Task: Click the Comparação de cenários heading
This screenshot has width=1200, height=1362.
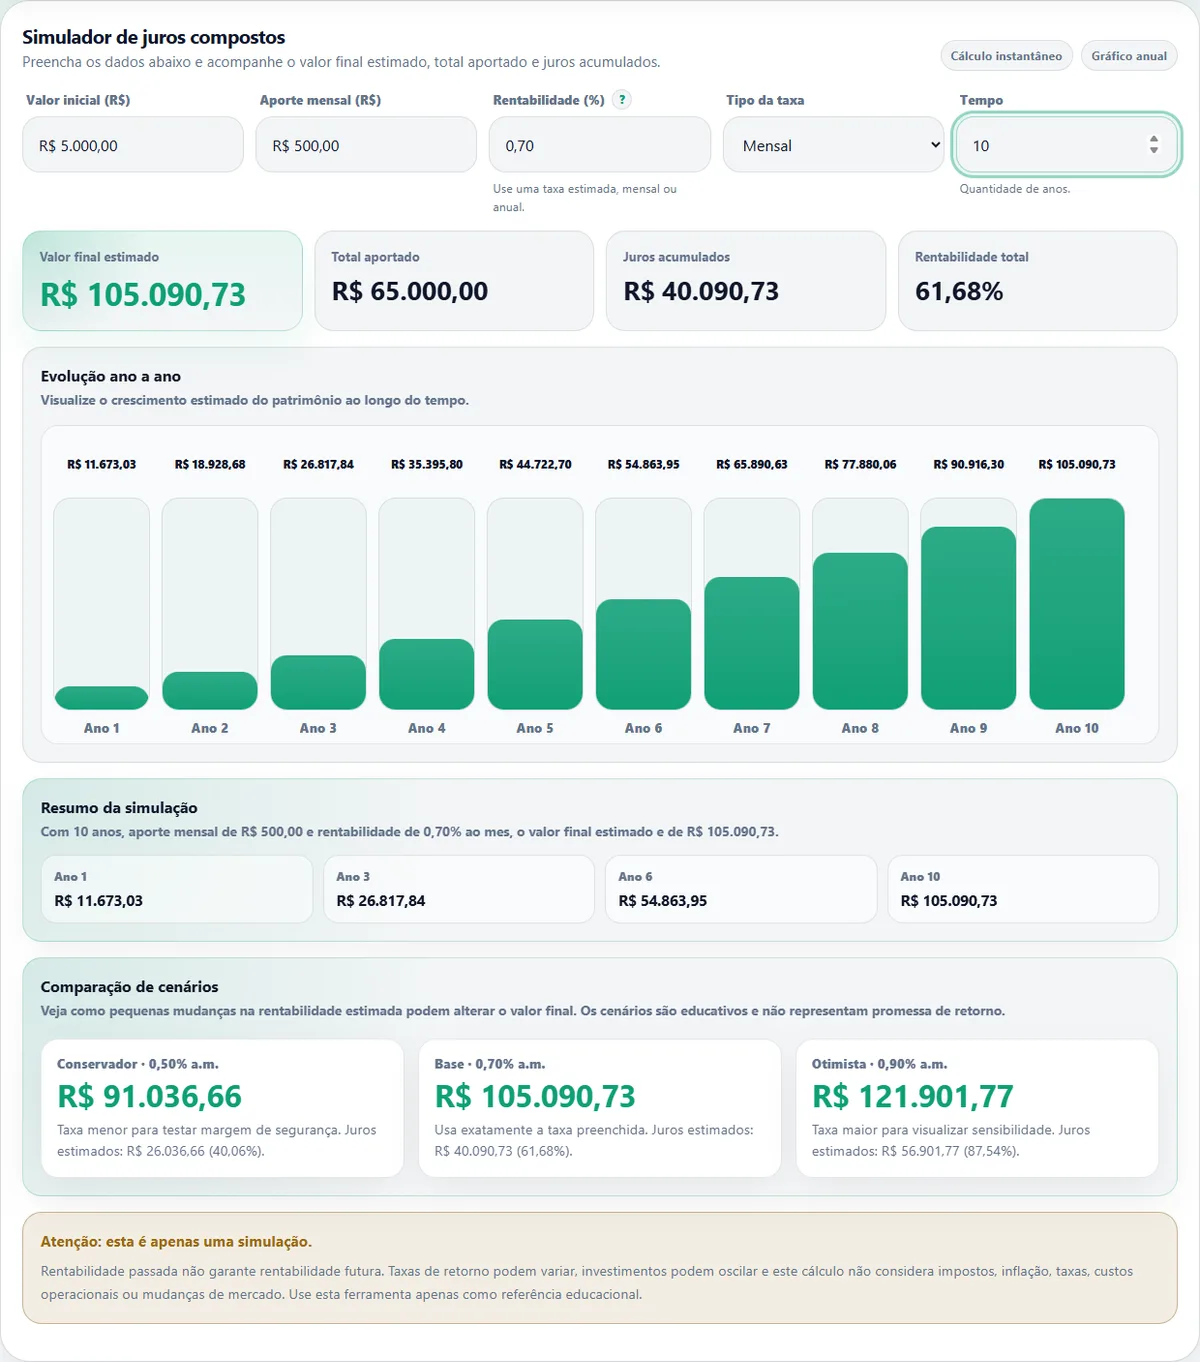Action: coord(129,987)
